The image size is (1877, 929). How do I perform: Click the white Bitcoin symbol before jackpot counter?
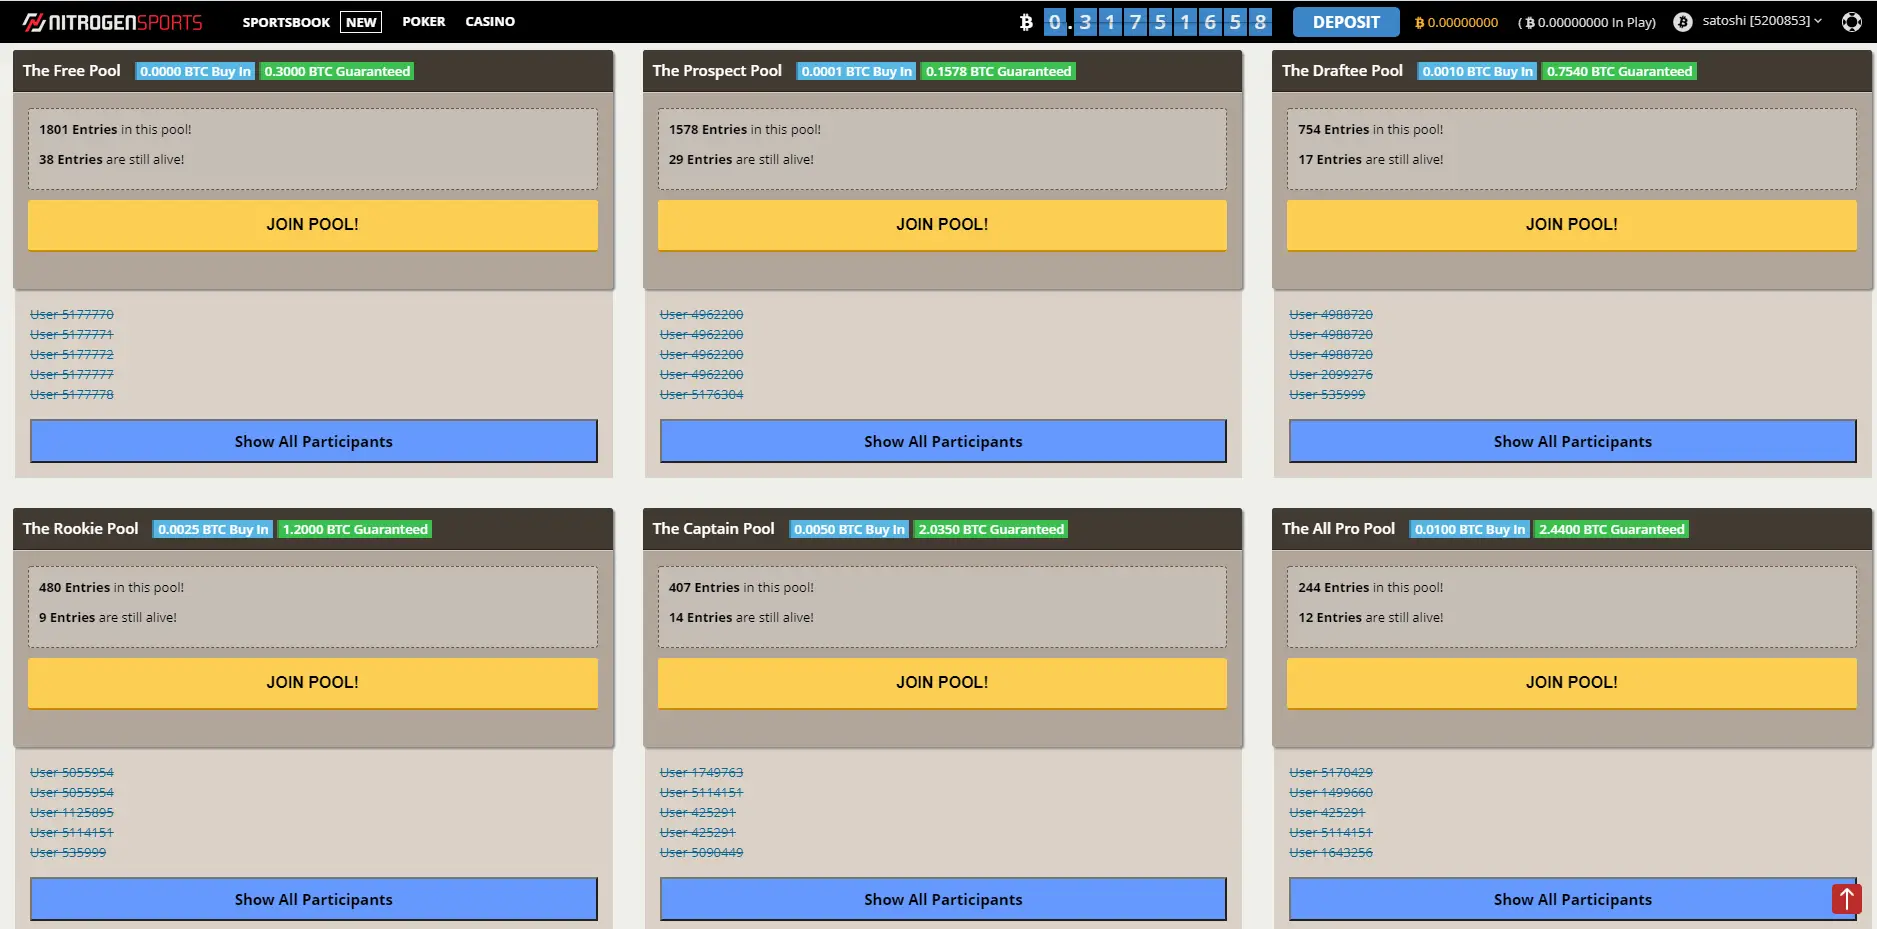coord(1025,22)
